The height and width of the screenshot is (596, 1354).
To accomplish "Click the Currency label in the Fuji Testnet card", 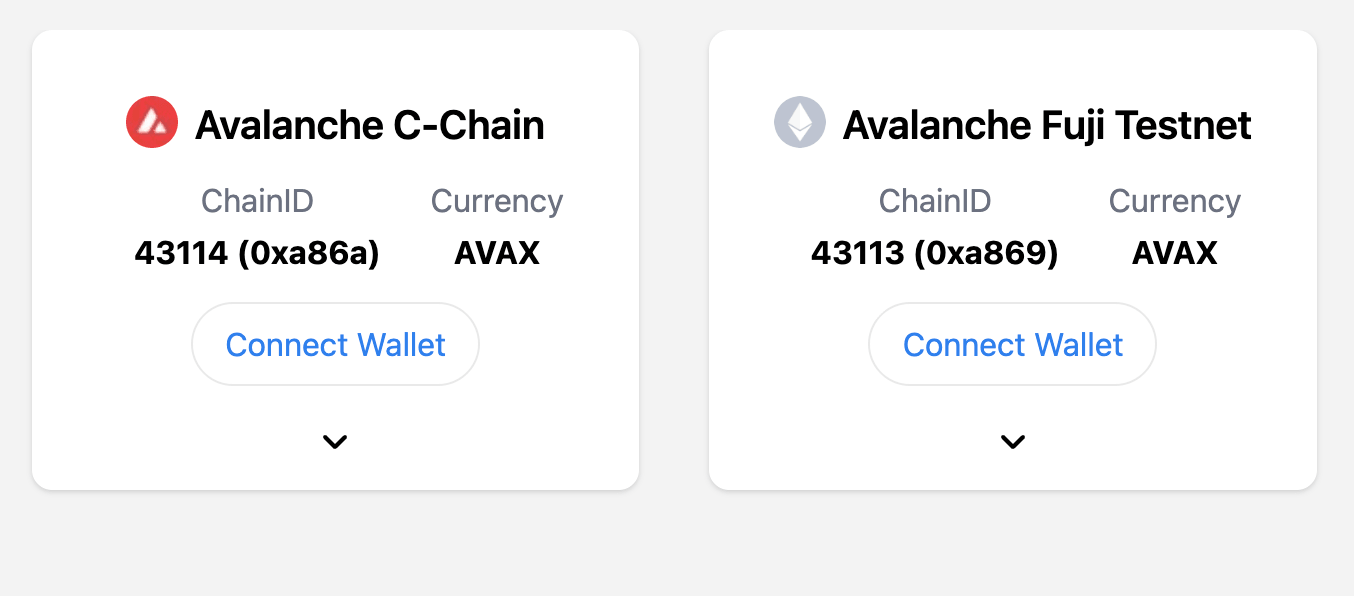I will tap(1175, 201).
